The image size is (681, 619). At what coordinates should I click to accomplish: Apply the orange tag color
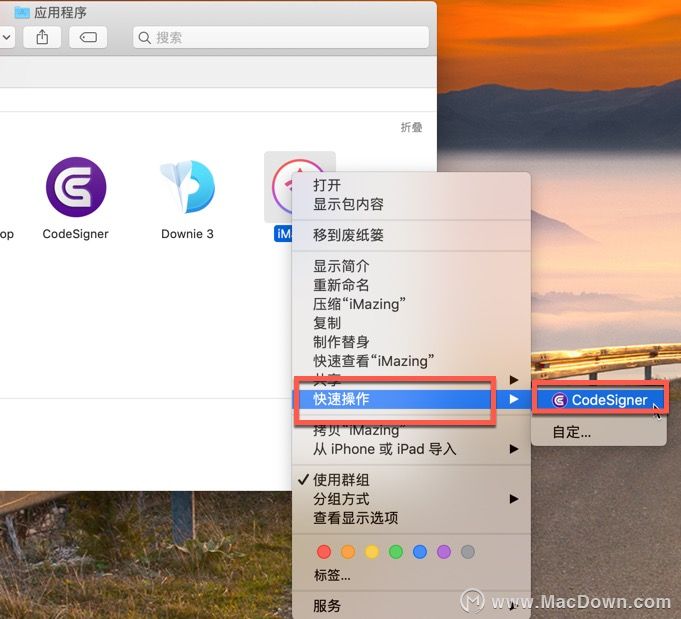[348, 552]
